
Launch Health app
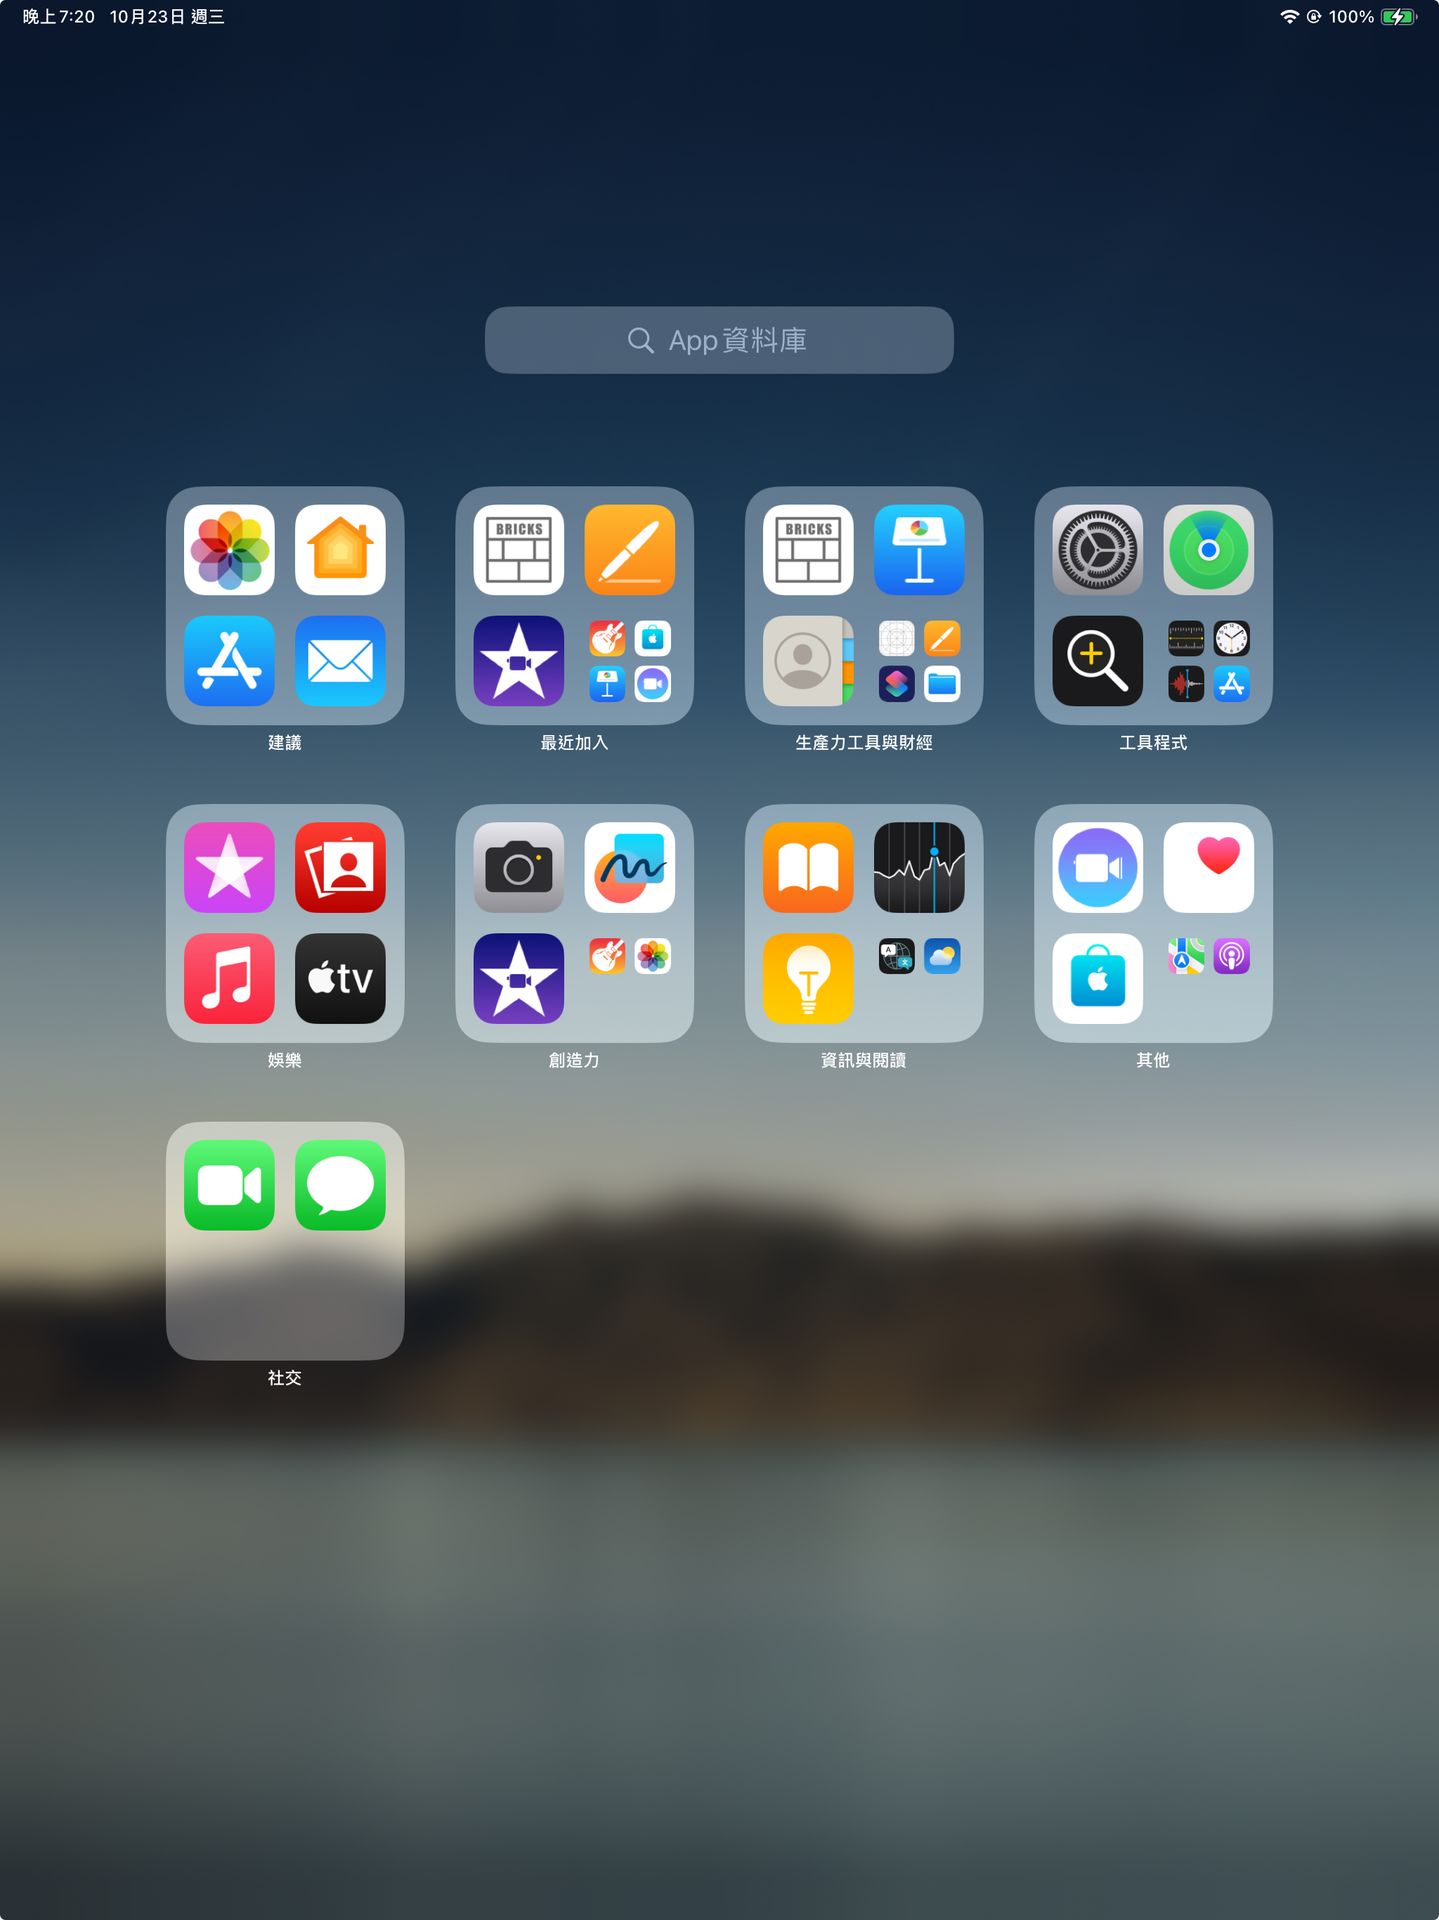[1209, 868]
